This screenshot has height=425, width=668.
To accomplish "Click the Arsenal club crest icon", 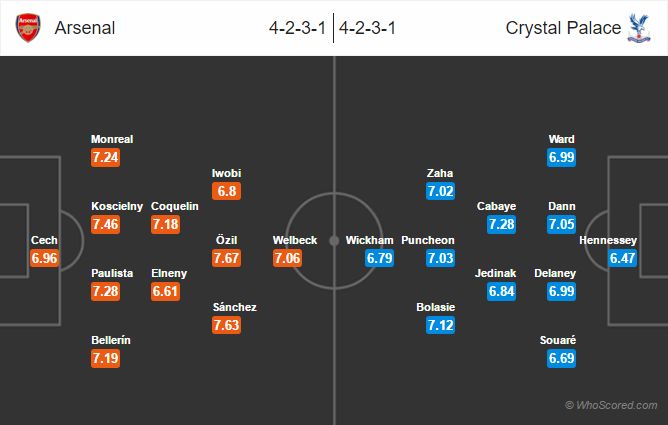I will coord(28,28).
